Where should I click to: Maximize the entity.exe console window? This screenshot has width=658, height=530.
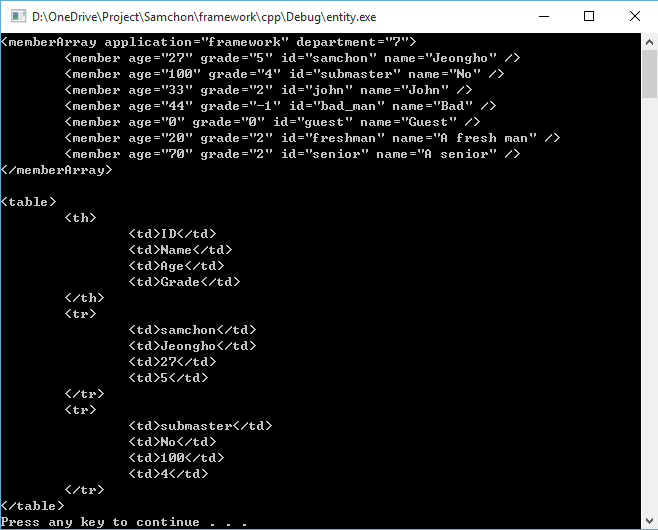589,16
